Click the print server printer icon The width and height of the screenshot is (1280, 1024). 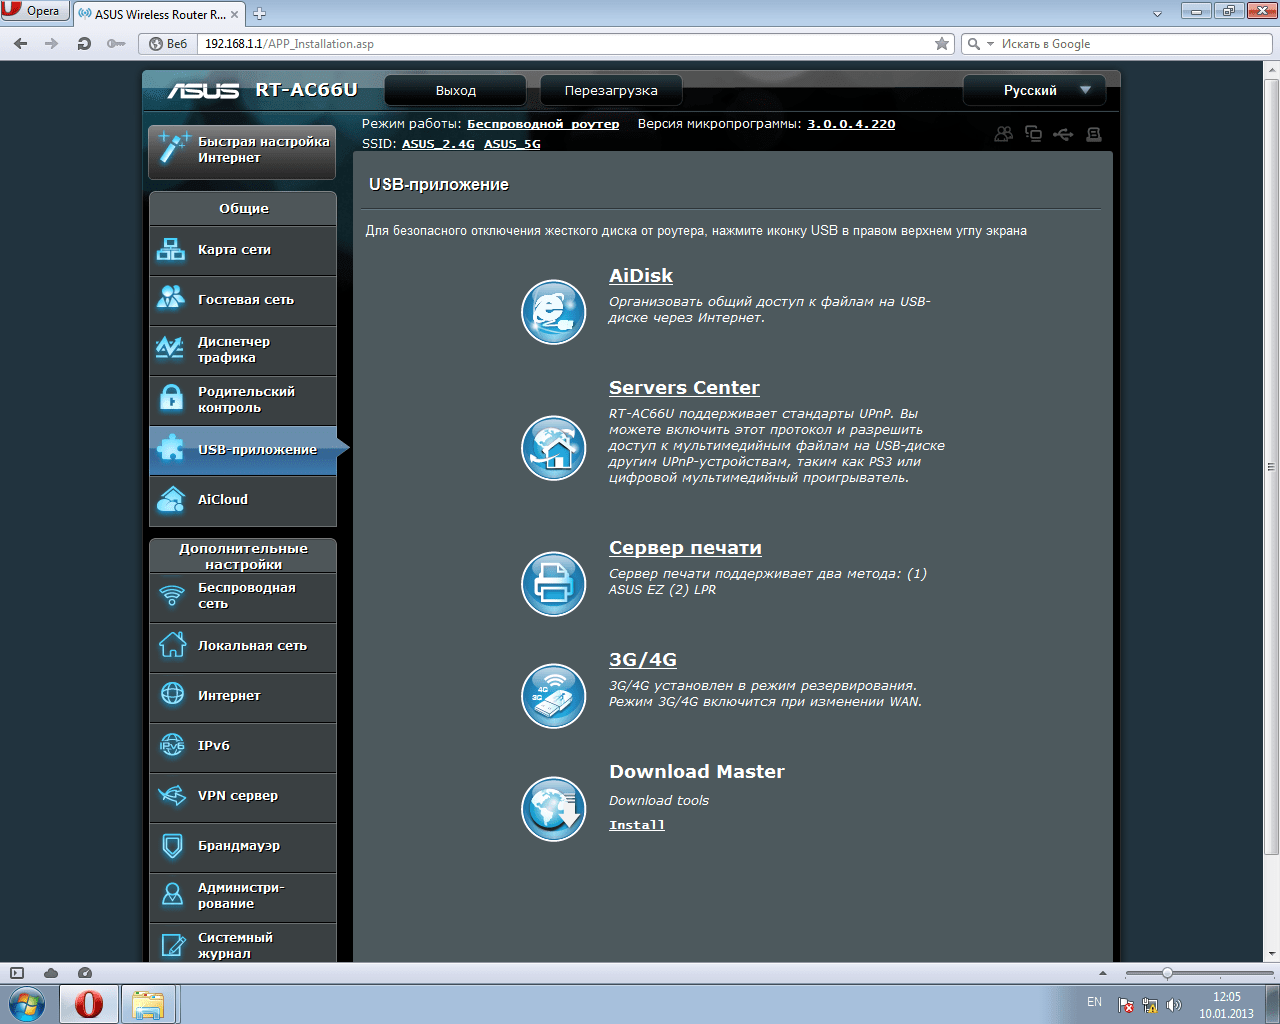pos(554,584)
